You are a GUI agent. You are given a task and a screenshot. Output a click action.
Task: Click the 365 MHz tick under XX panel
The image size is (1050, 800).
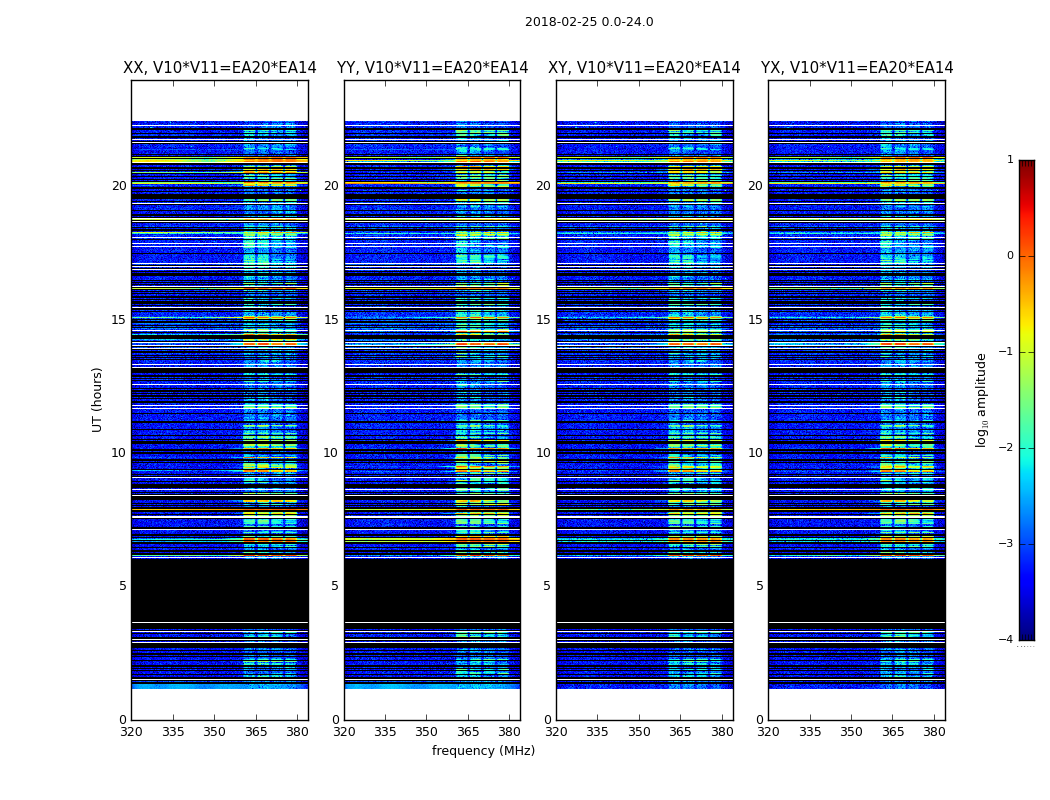click(x=256, y=732)
